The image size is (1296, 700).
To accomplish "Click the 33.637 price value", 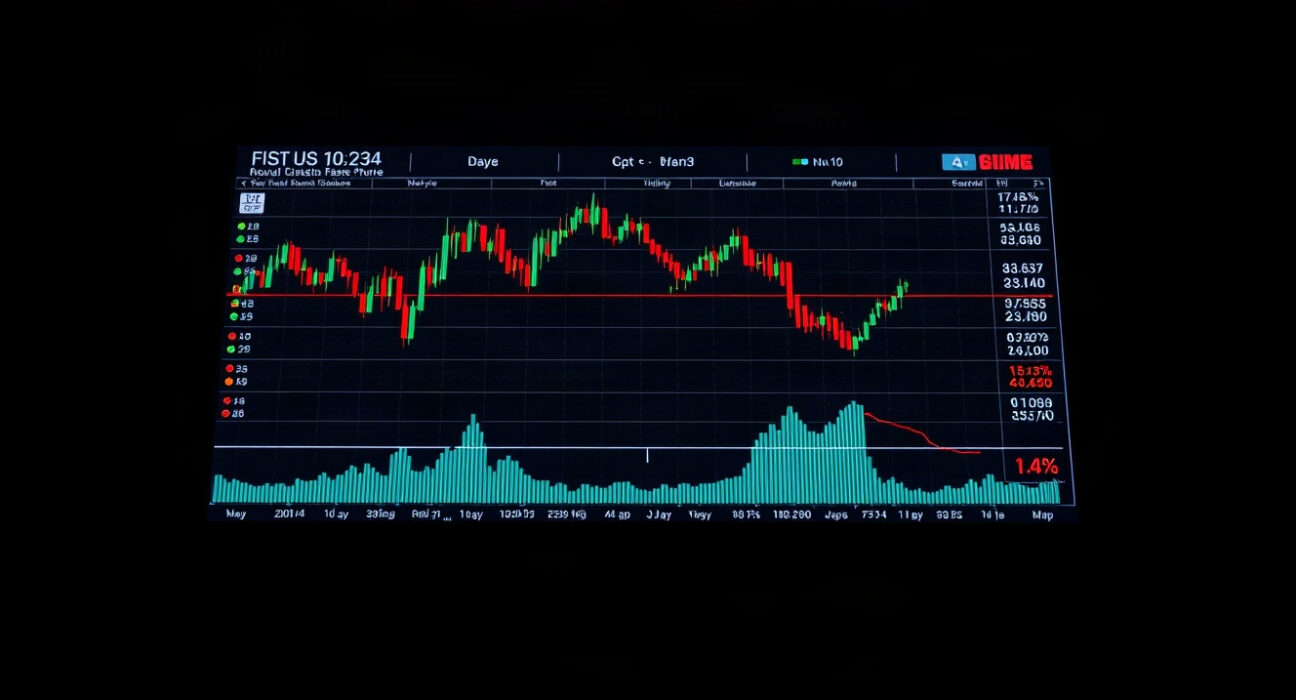I will 1021,268.
